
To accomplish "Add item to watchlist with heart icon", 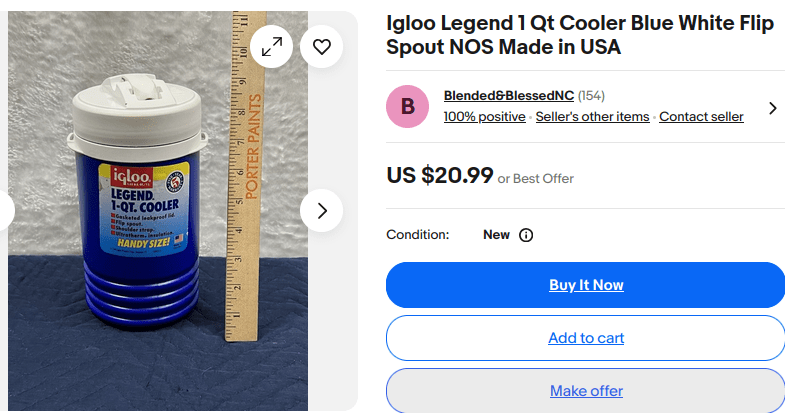I will (321, 46).
